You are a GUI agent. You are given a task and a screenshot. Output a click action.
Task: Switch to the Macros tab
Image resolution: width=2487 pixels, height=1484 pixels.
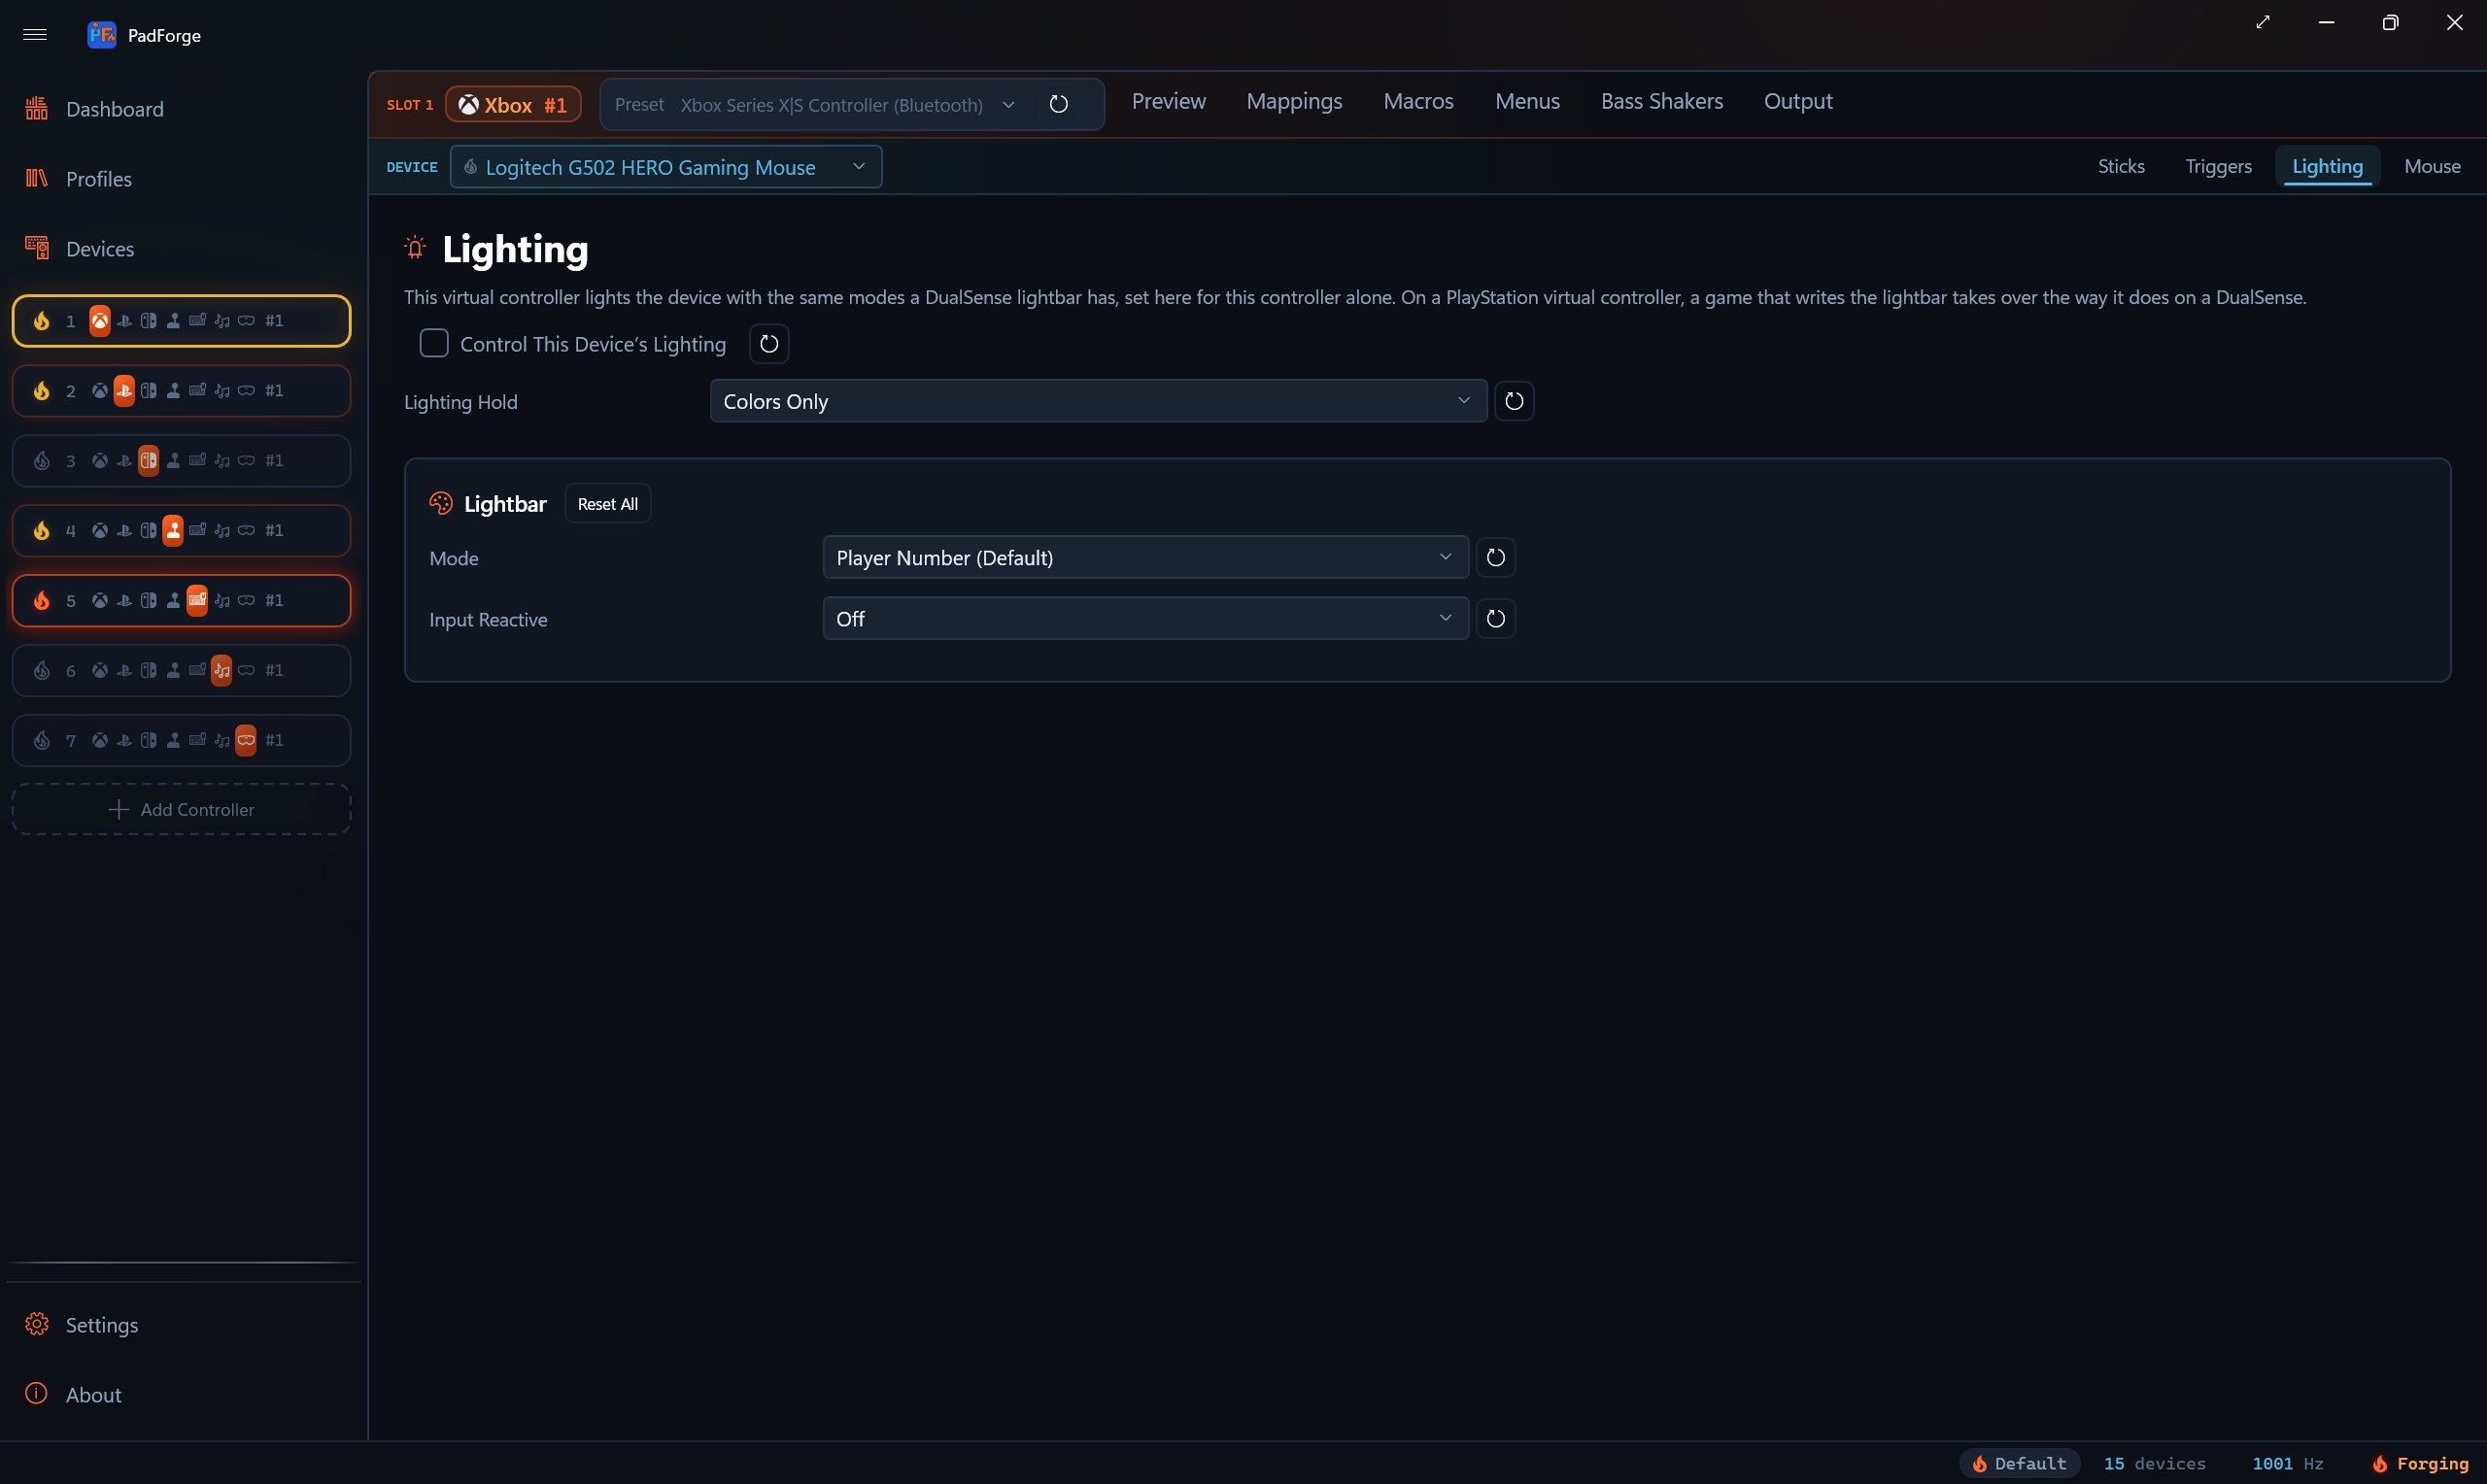point(1418,102)
